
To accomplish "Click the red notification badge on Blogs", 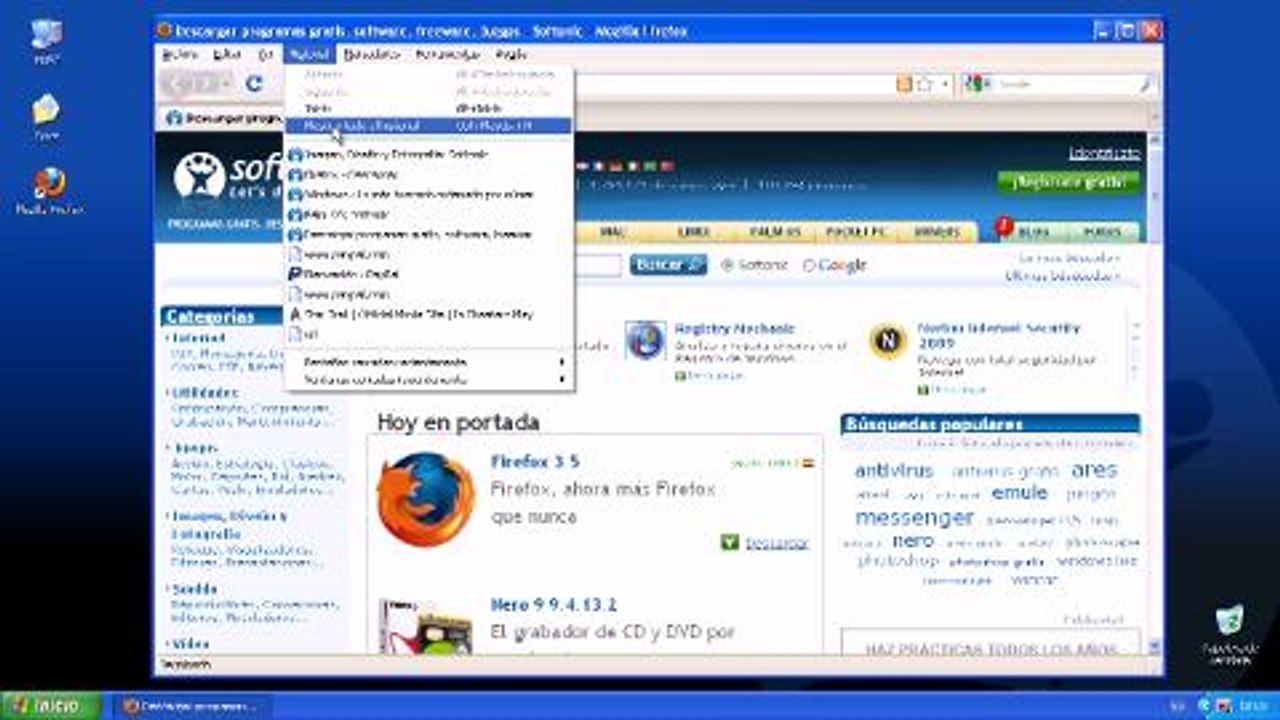I will pyautogui.click(x=1004, y=225).
